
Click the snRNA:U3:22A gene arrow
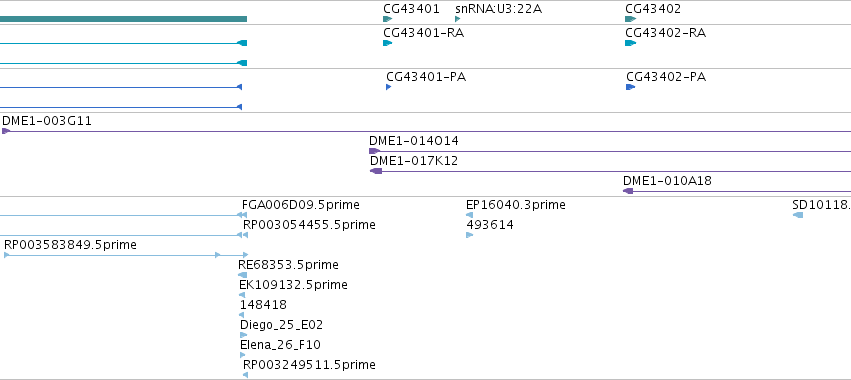coord(458,19)
